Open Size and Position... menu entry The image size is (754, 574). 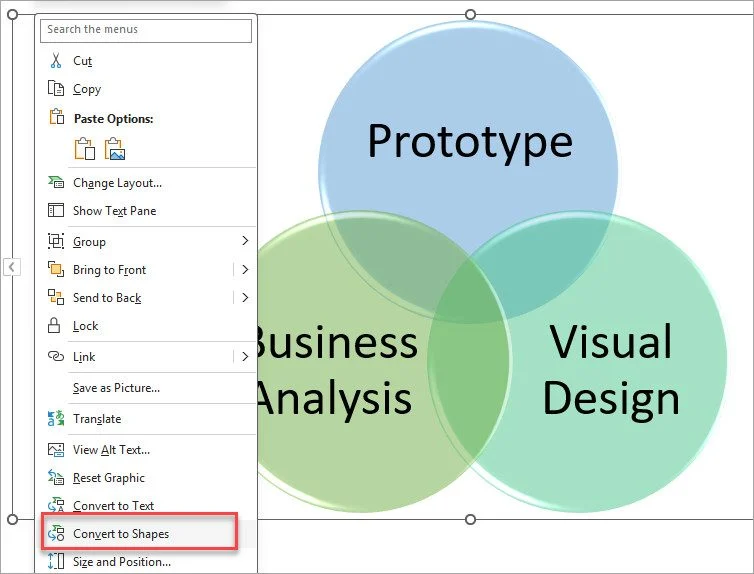pyautogui.click(x=146, y=562)
